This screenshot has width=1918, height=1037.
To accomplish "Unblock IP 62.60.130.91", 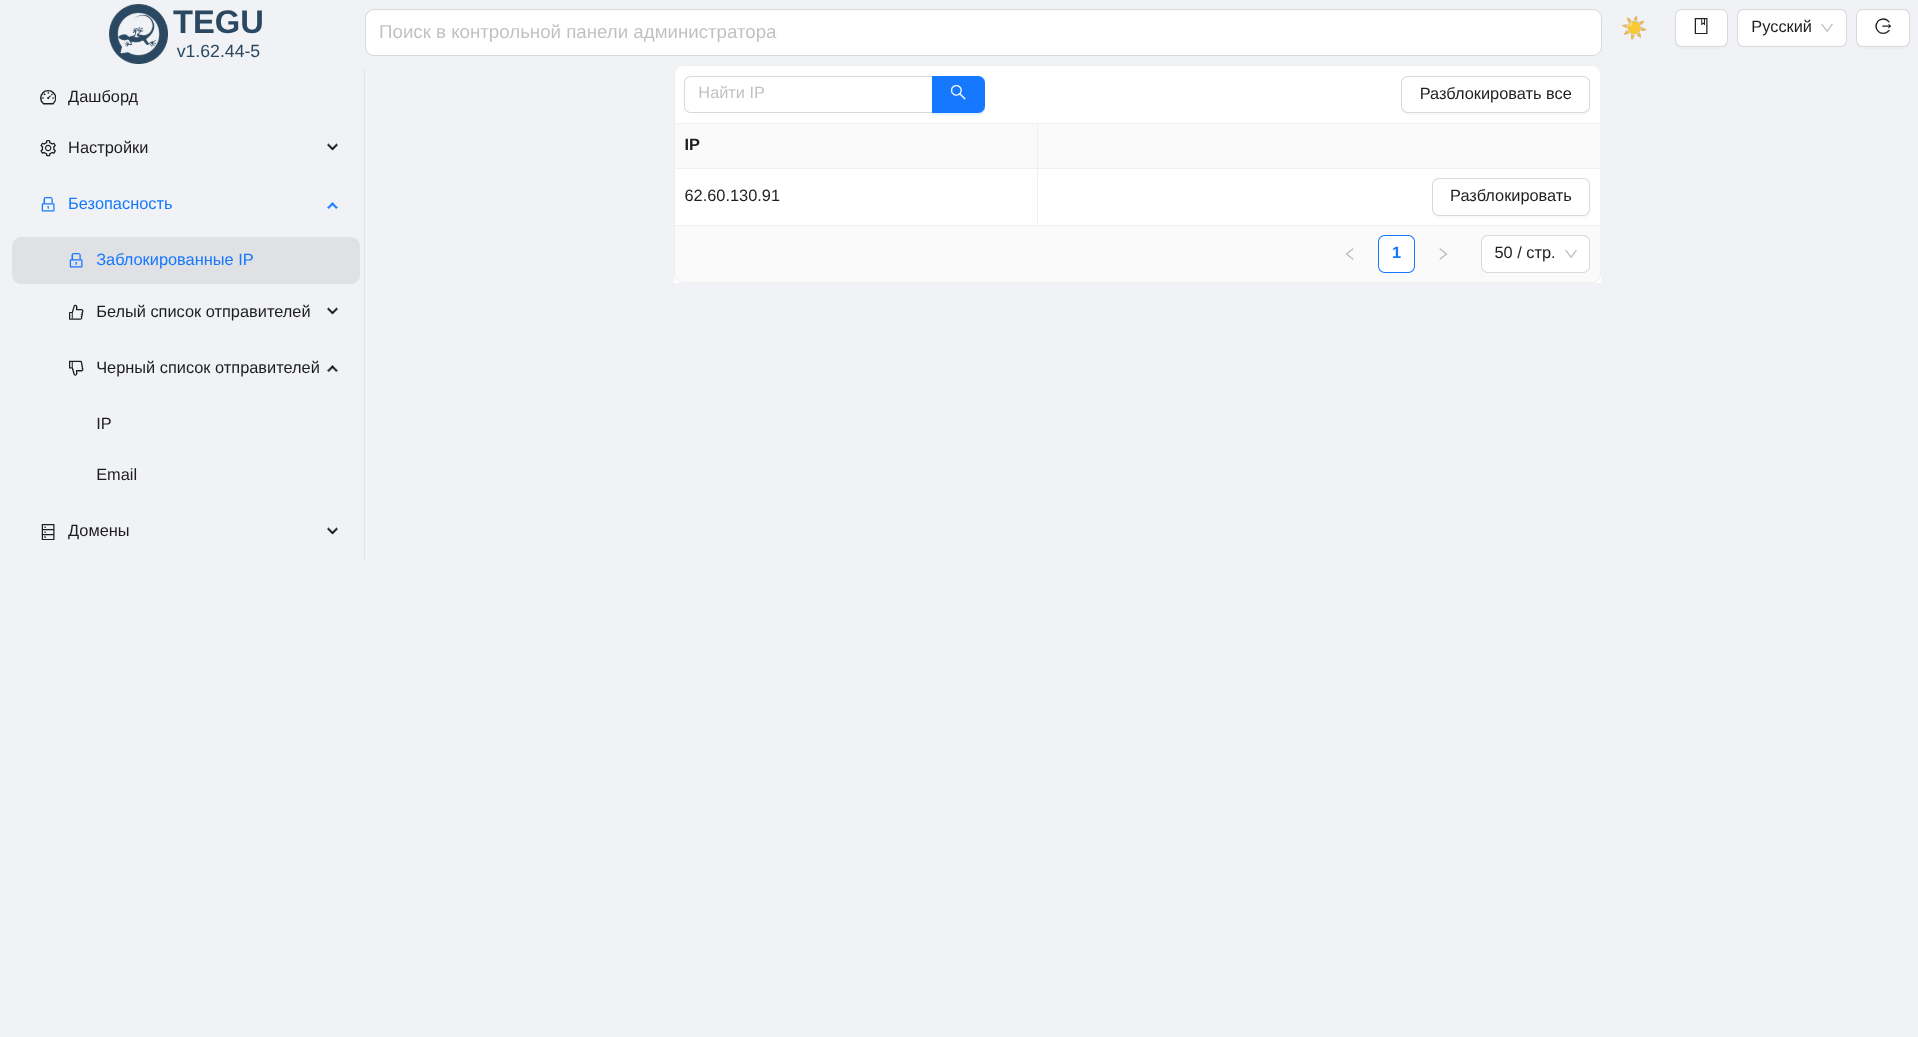I will (x=1509, y=196).
